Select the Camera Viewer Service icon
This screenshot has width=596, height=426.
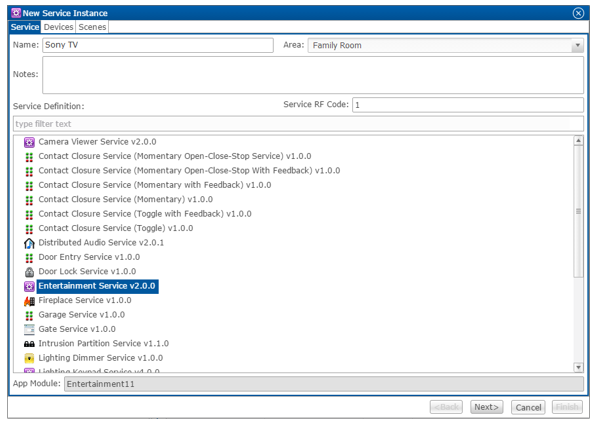click(x=29, y=143)
